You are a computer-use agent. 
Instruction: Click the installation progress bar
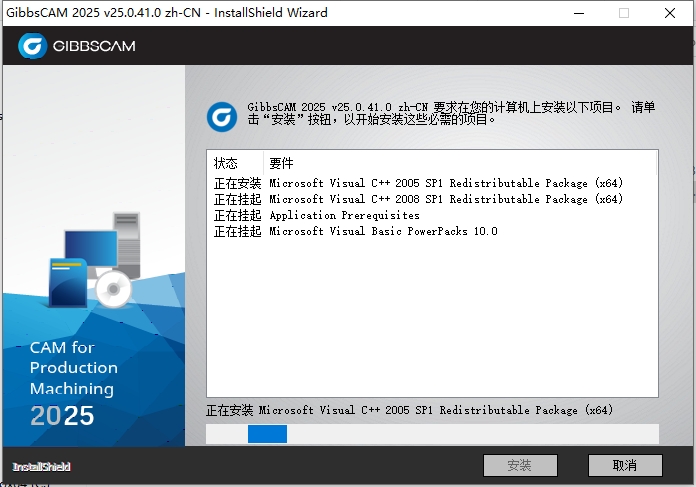[432, 434]
